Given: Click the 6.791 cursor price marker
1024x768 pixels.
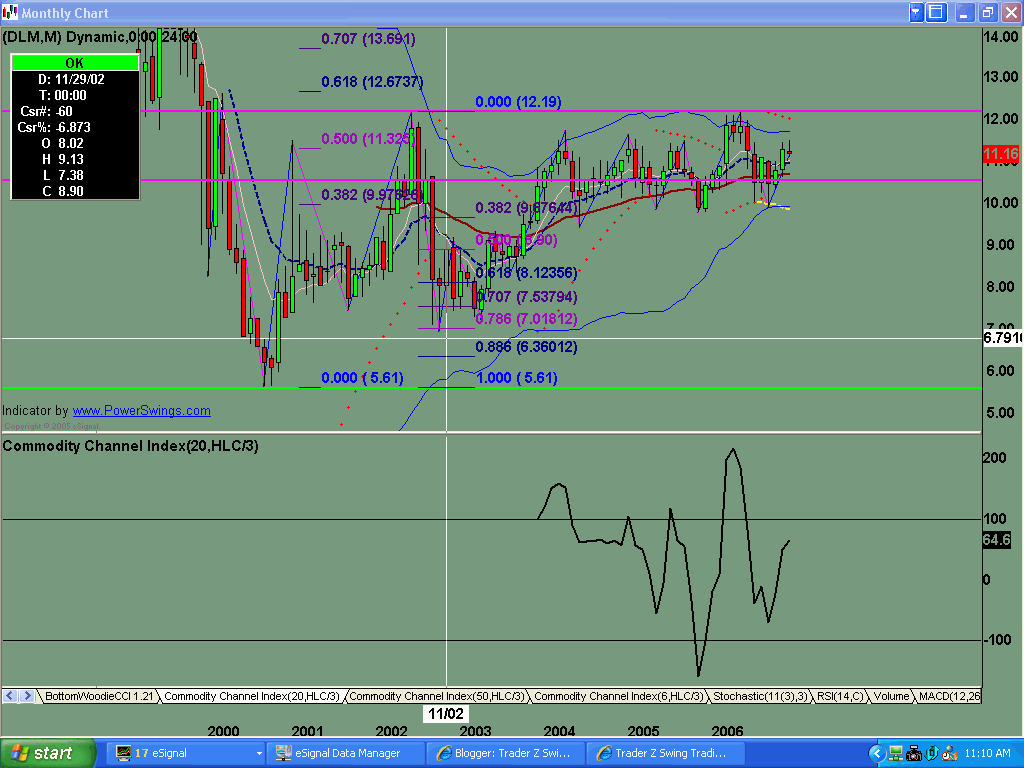Looking at the screenshot, I should tap(1002, 338).
